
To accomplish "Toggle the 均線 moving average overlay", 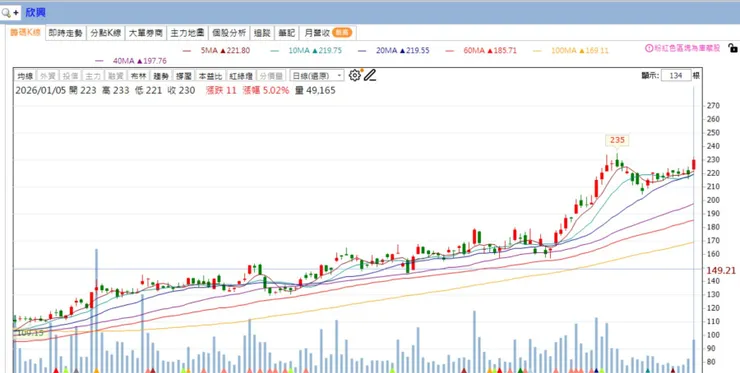I will [x=25, y=76].
